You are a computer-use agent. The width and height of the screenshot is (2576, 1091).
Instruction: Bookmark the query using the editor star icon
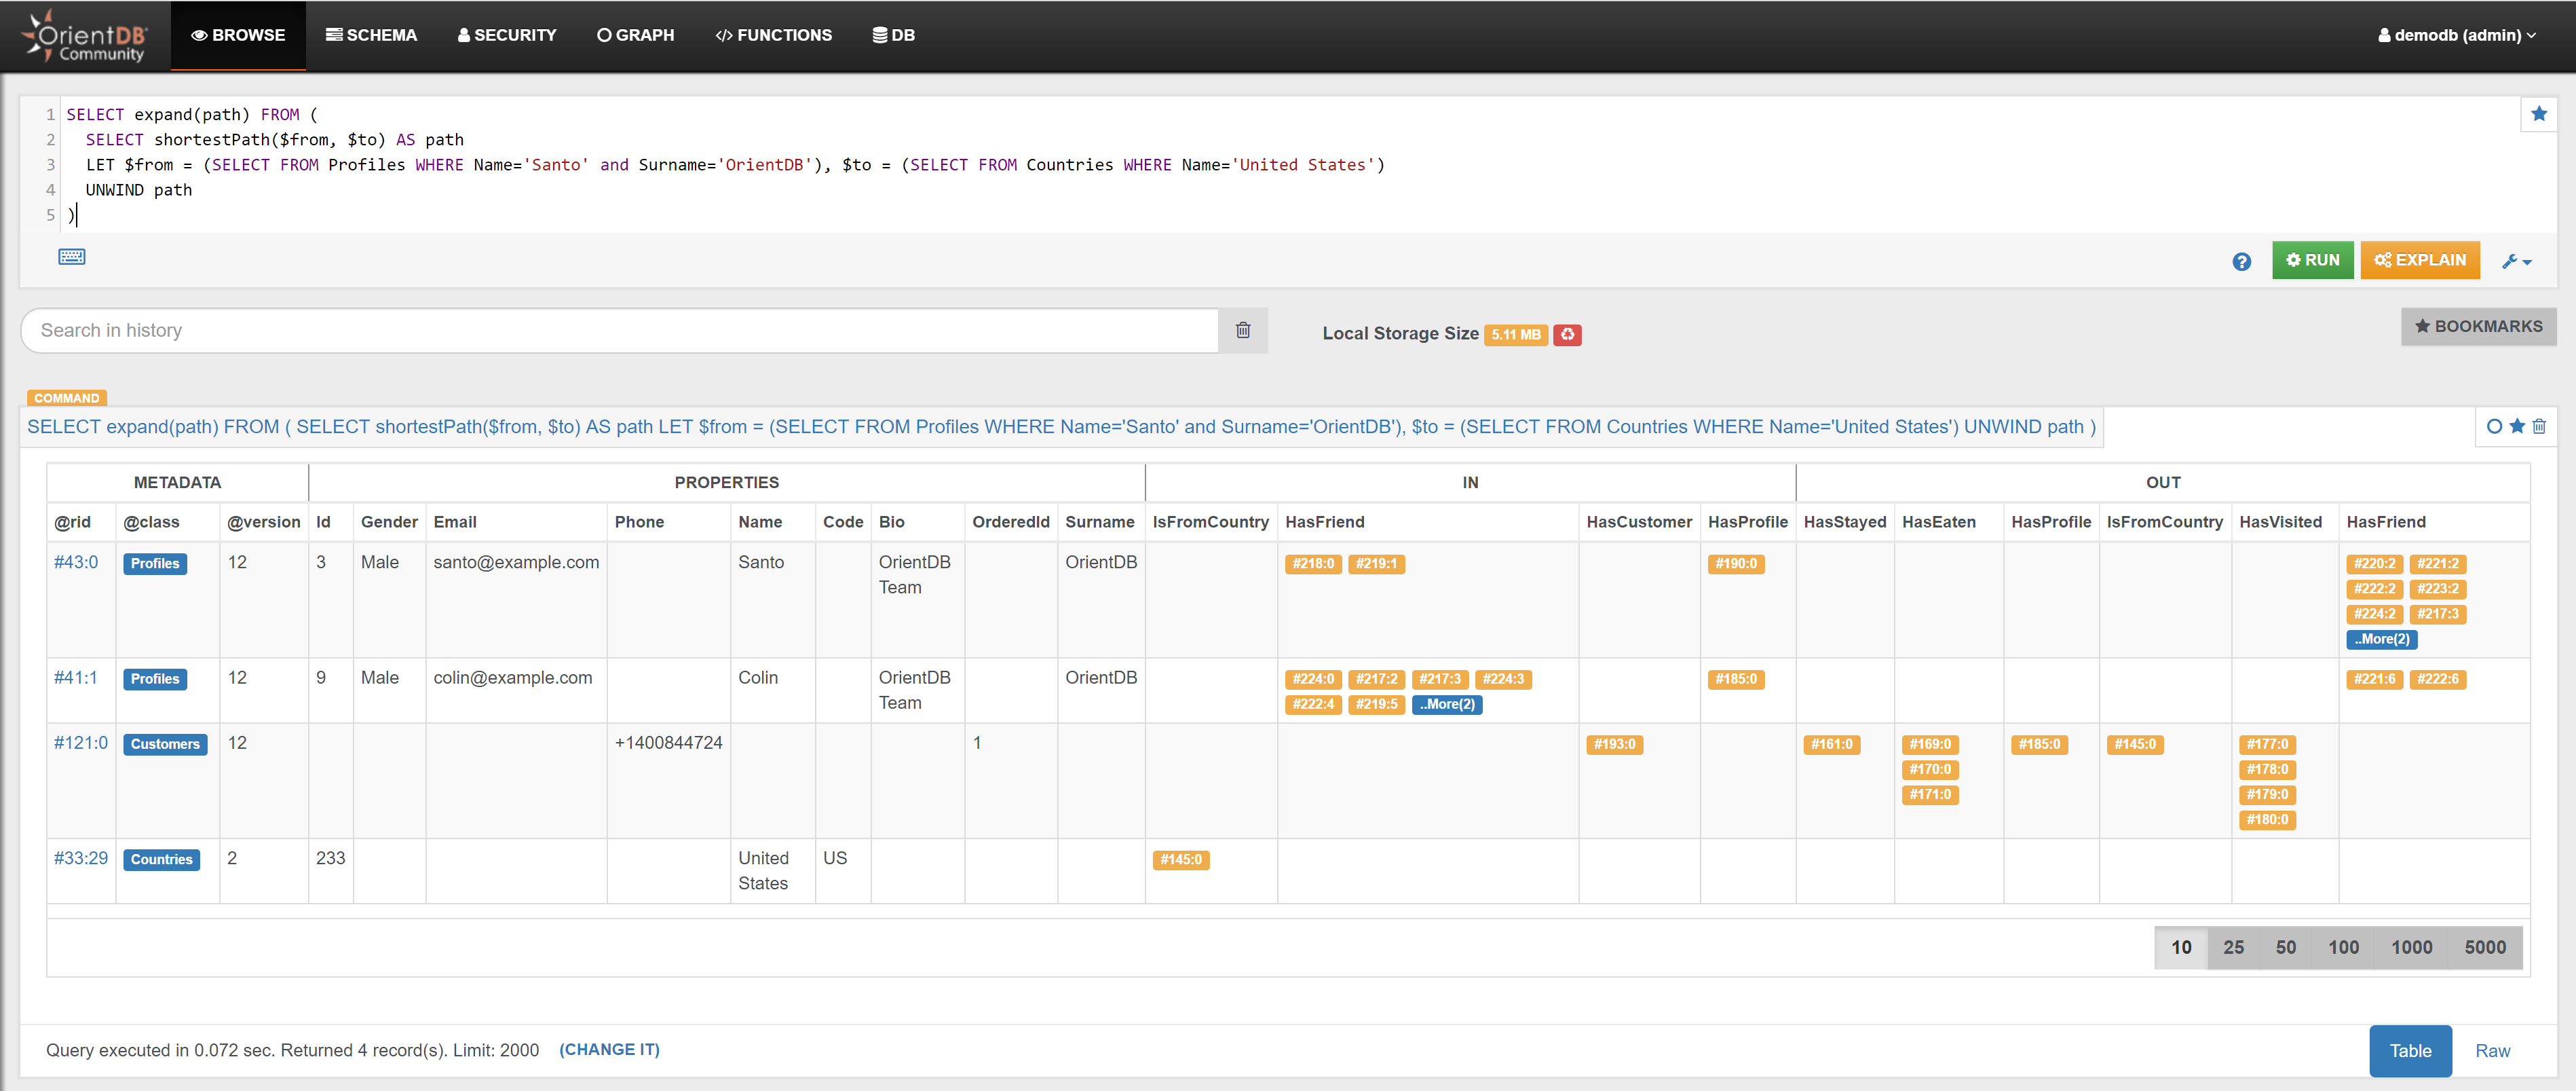(x=2538, y=114)
